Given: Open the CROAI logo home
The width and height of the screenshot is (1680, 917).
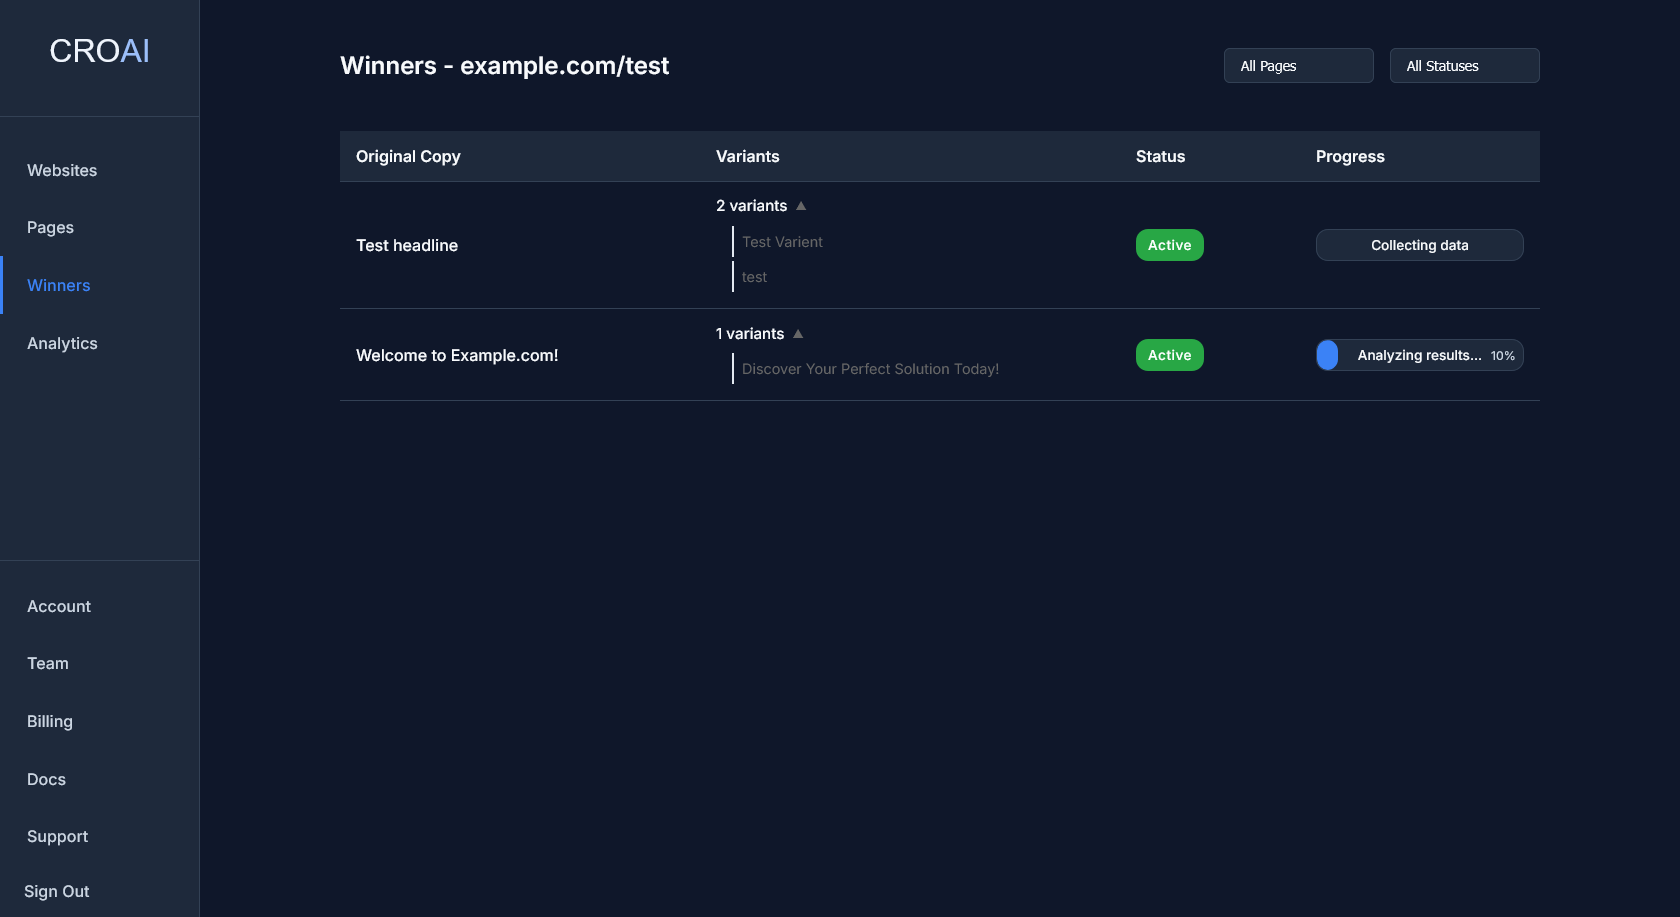Looking at the screenshot, I should point(98,50).
